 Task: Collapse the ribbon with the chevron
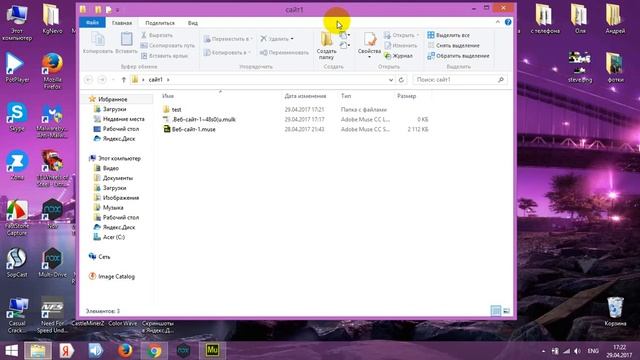pos(498,22)
